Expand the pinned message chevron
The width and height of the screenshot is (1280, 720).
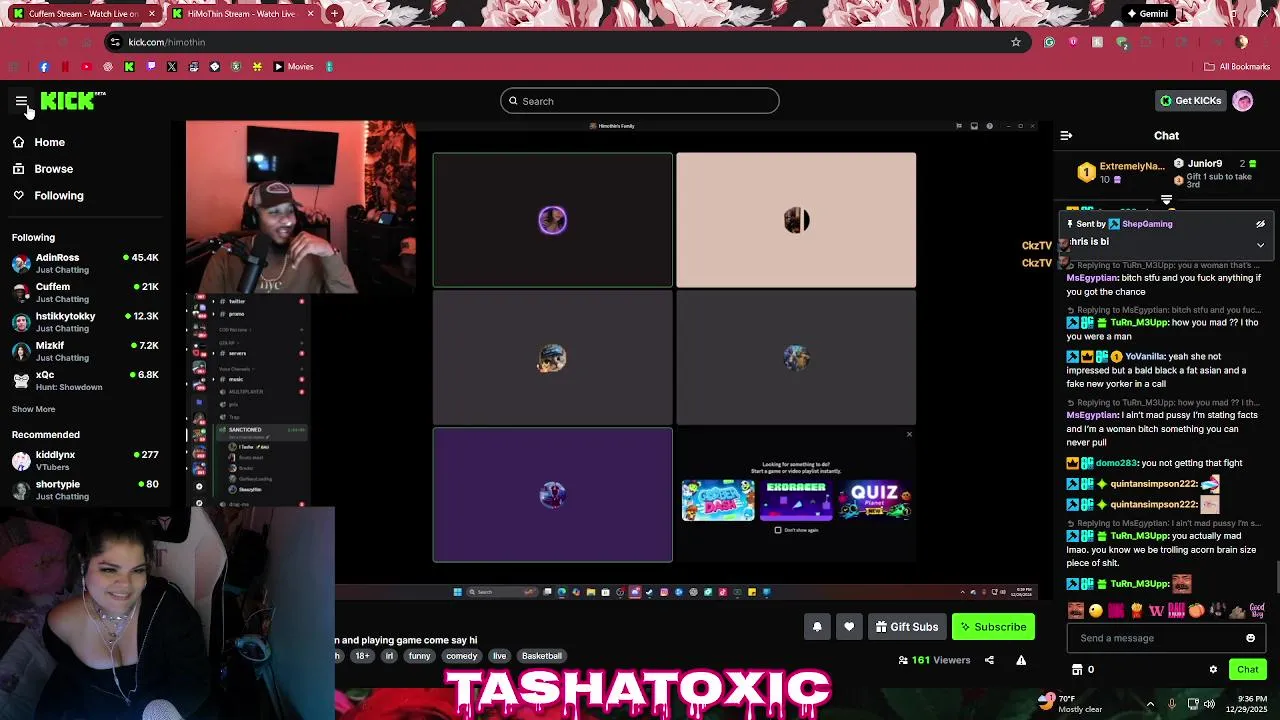1260,244
